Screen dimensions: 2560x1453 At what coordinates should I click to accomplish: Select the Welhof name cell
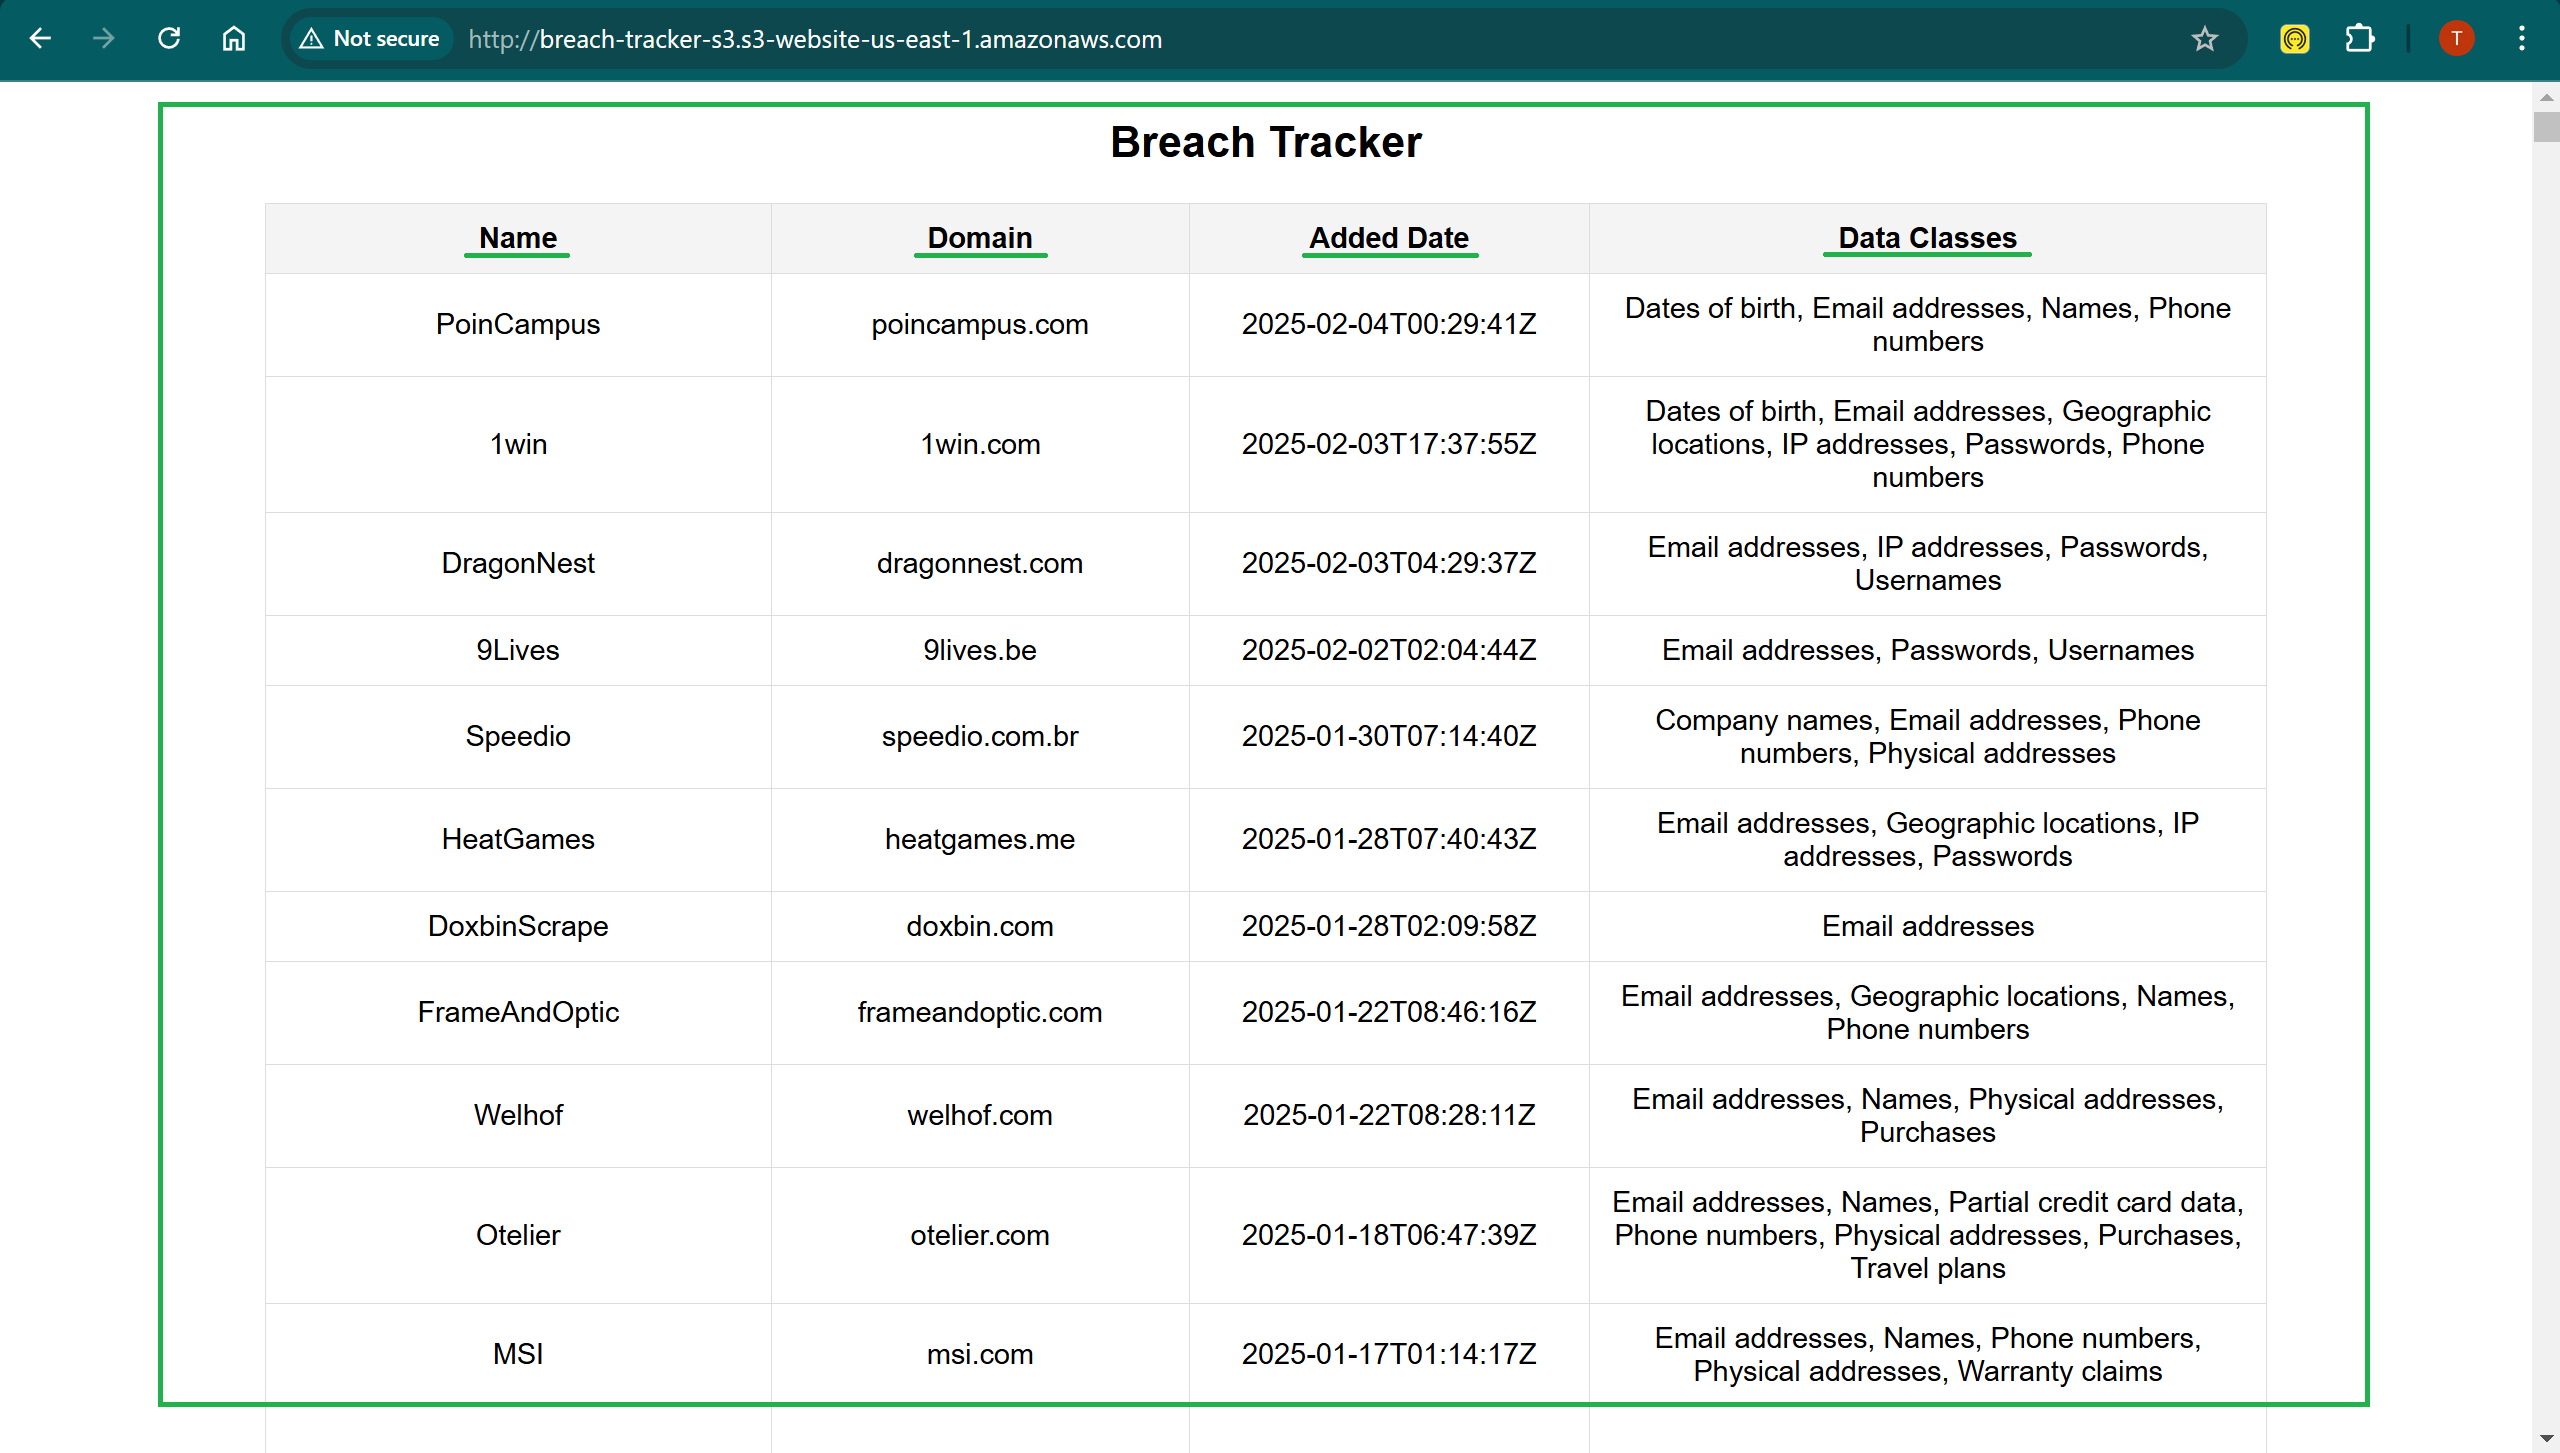[x=518, y=1116]
